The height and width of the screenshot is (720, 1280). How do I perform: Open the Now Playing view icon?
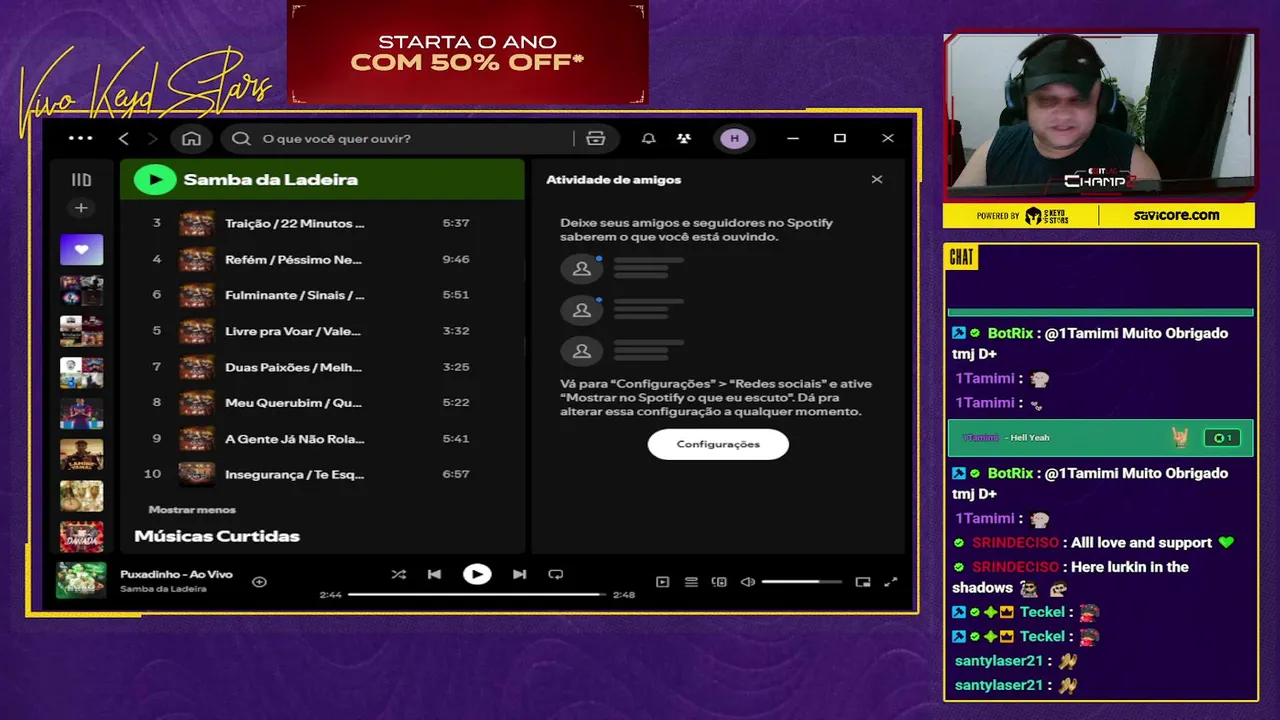coord(662,581)
